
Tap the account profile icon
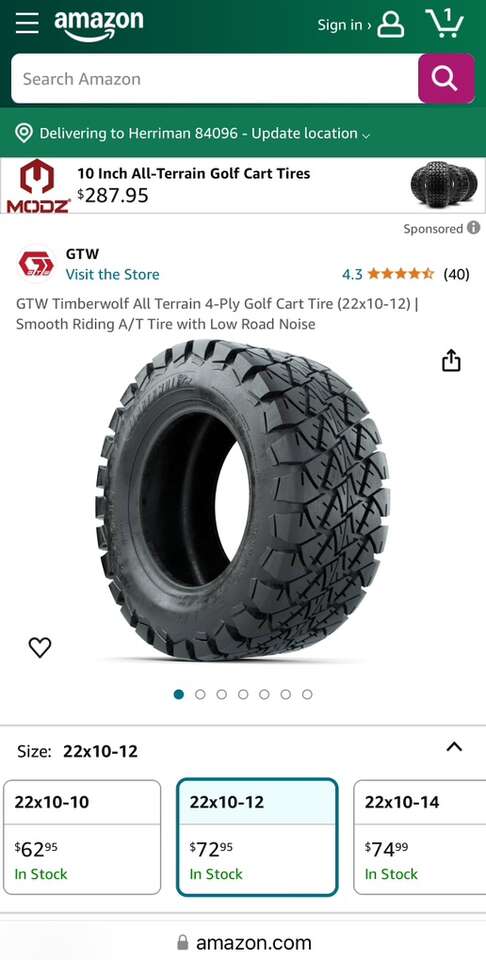[391, 25]
